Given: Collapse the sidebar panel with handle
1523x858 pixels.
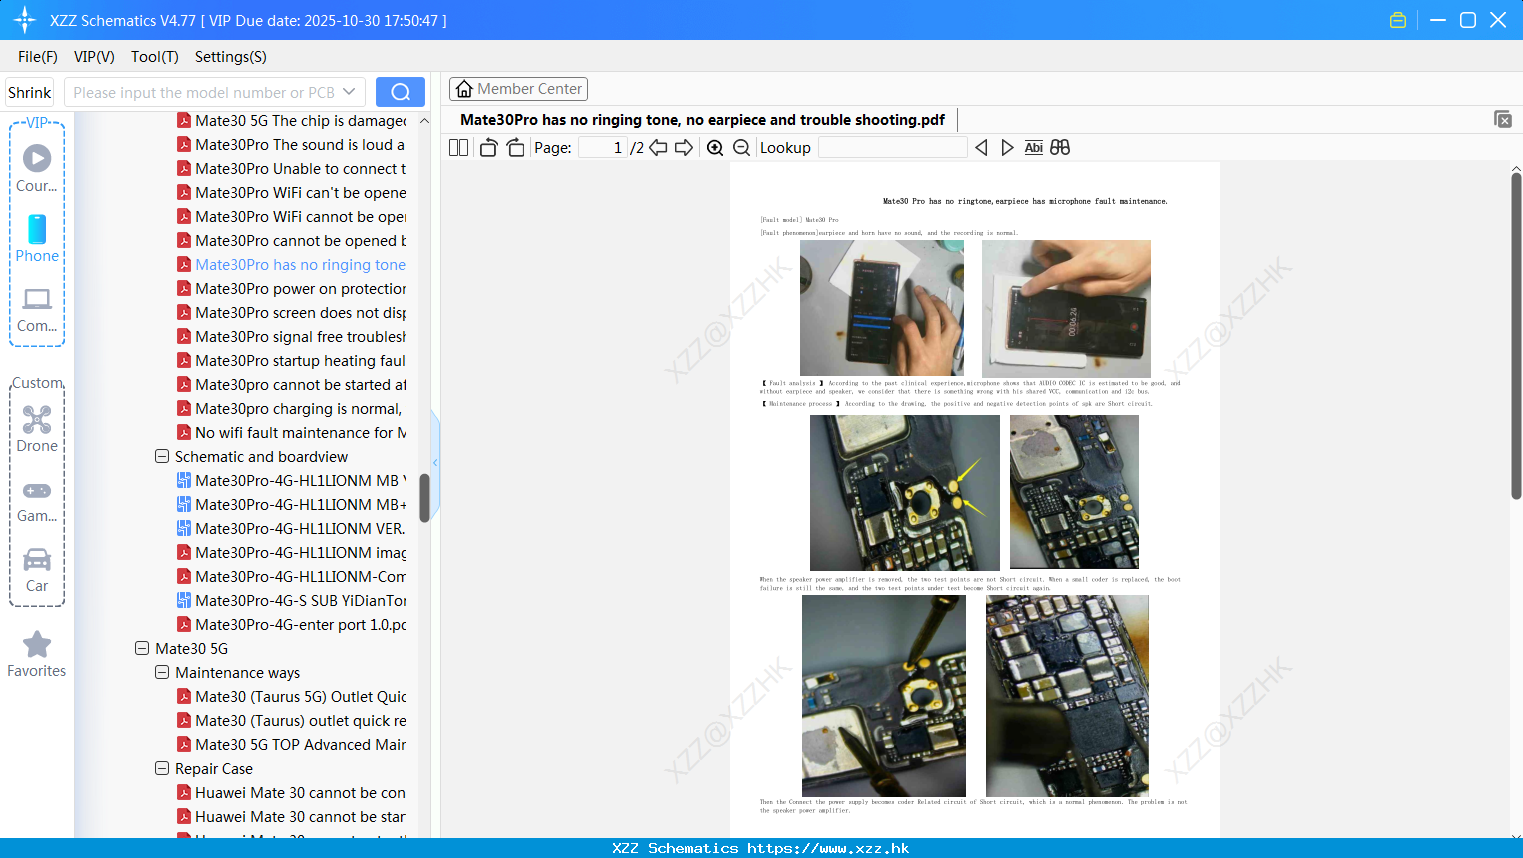Looking at the screenshot, I should click(x=435, y=462).
